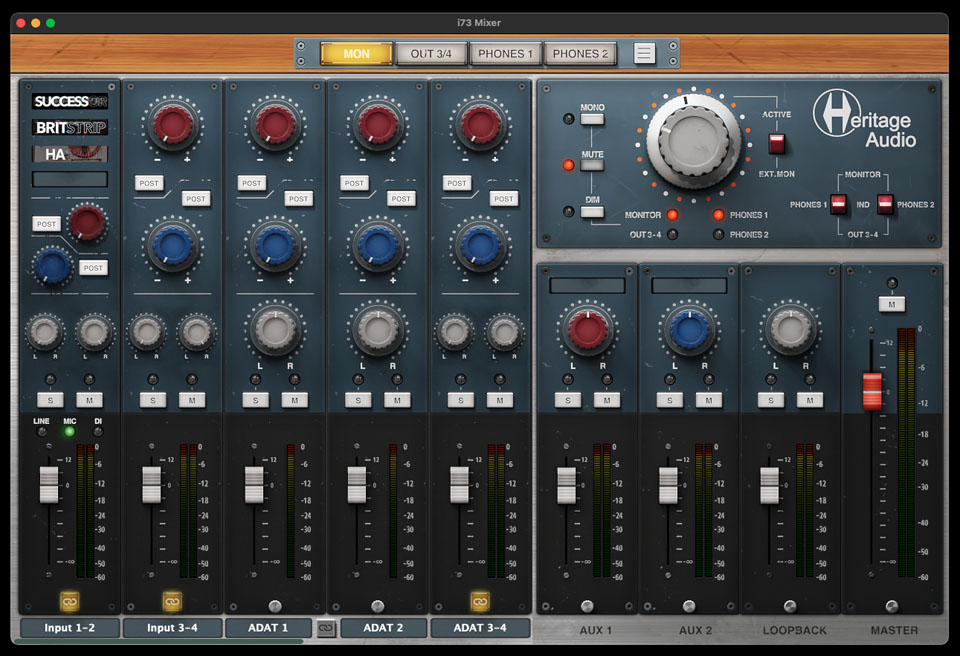Image resolution: width=960 pixels, height=656 pixels.
Task: Toggle the PHONES 2 monitor source switch
Action: point(885,204)
